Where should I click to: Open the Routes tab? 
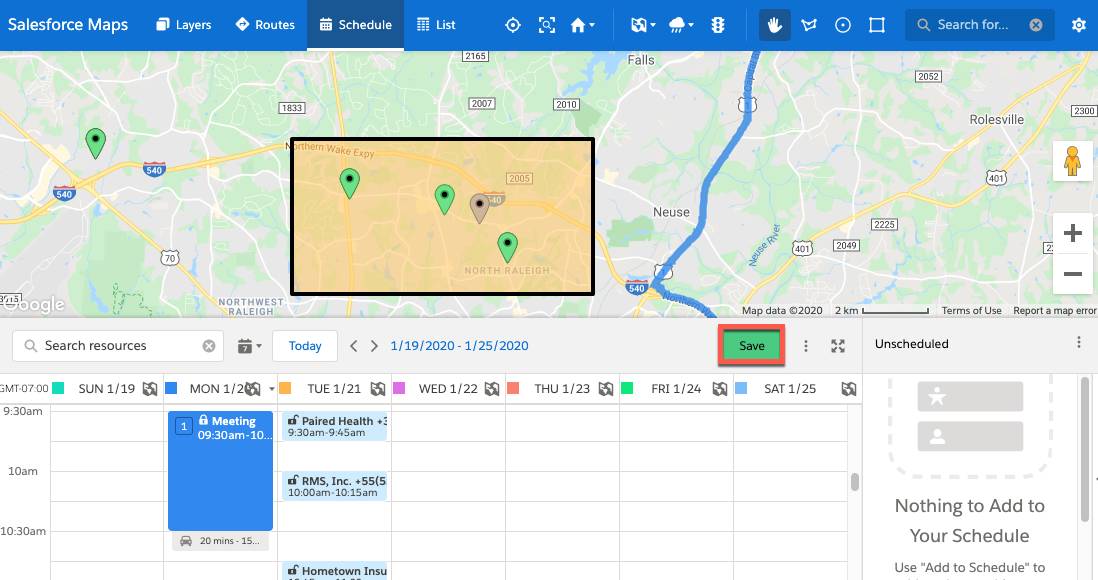[265, 25]
